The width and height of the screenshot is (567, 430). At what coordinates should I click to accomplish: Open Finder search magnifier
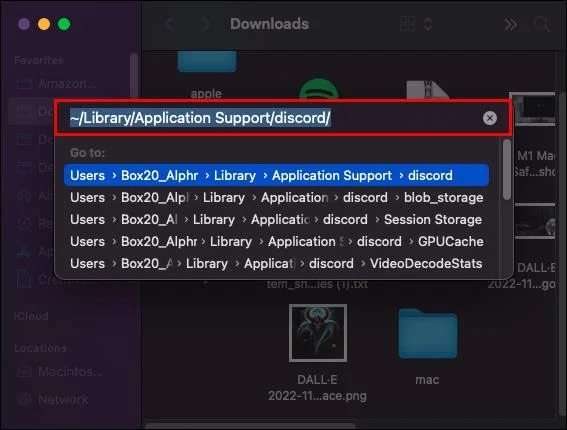pos(541,24)
